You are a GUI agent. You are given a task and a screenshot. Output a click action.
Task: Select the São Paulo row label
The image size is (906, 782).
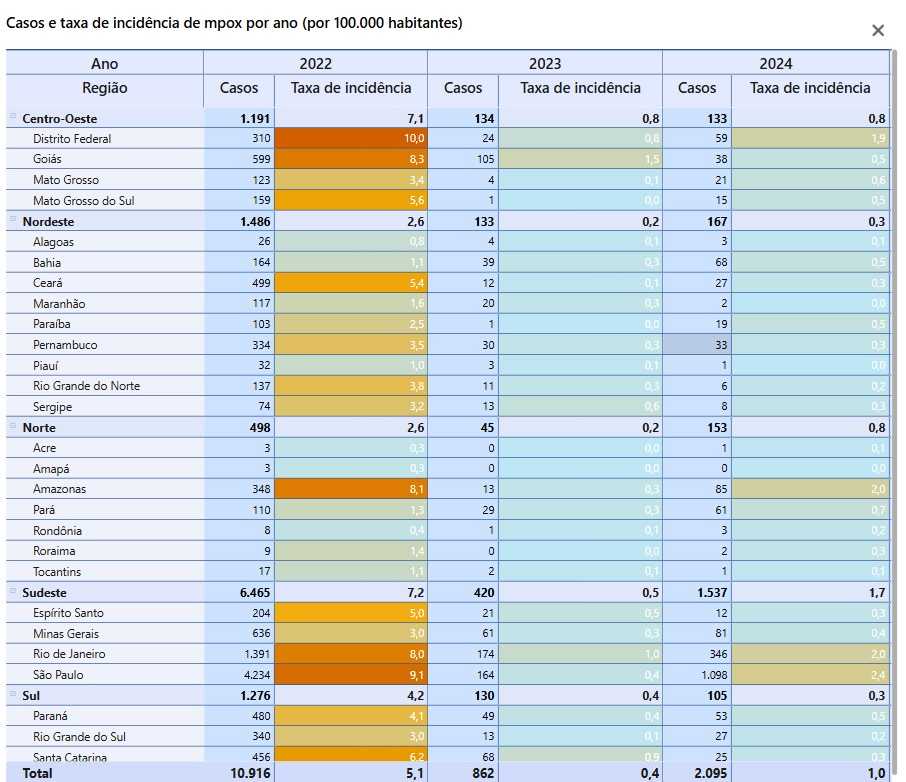click(x=58, y=675)
